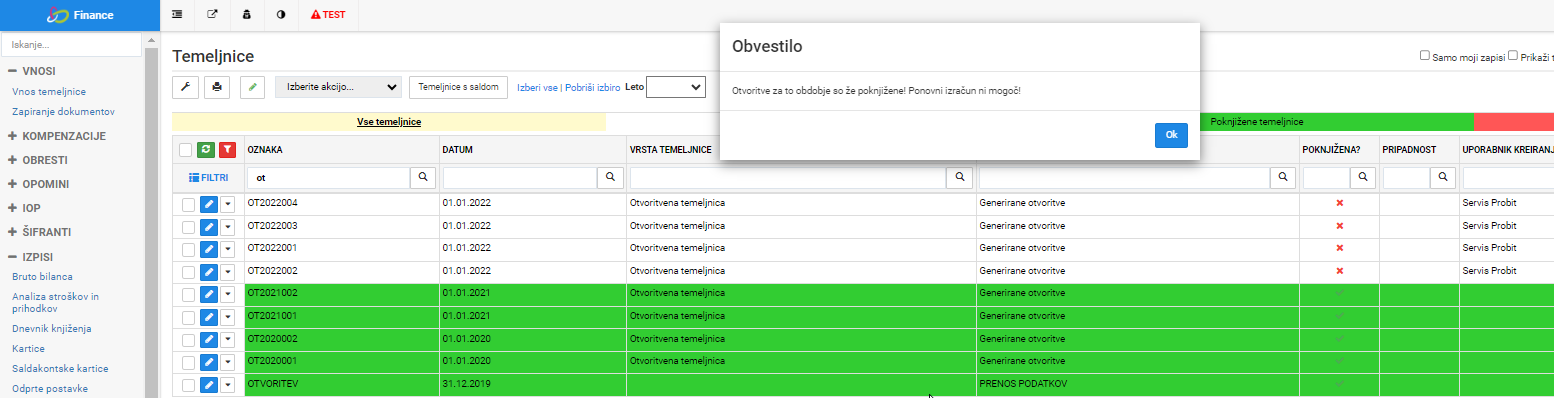1554x398 pixels.
Task: Click Pobriši izbiro link
Action: pos(592,87)
